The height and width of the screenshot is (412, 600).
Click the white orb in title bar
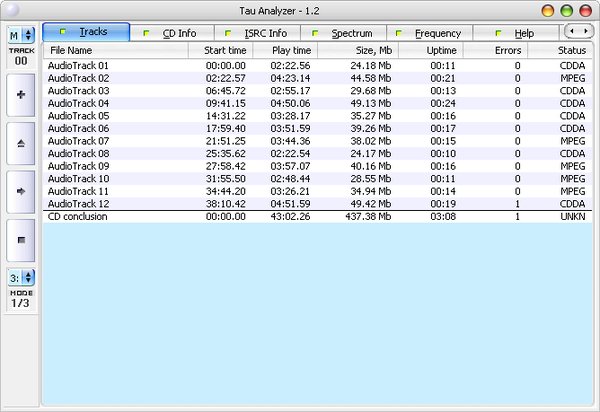[11, 10]
